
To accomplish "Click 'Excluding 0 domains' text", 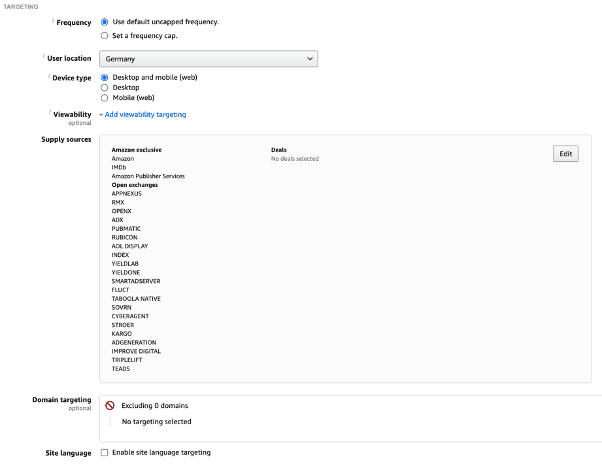I will point(154,406).
